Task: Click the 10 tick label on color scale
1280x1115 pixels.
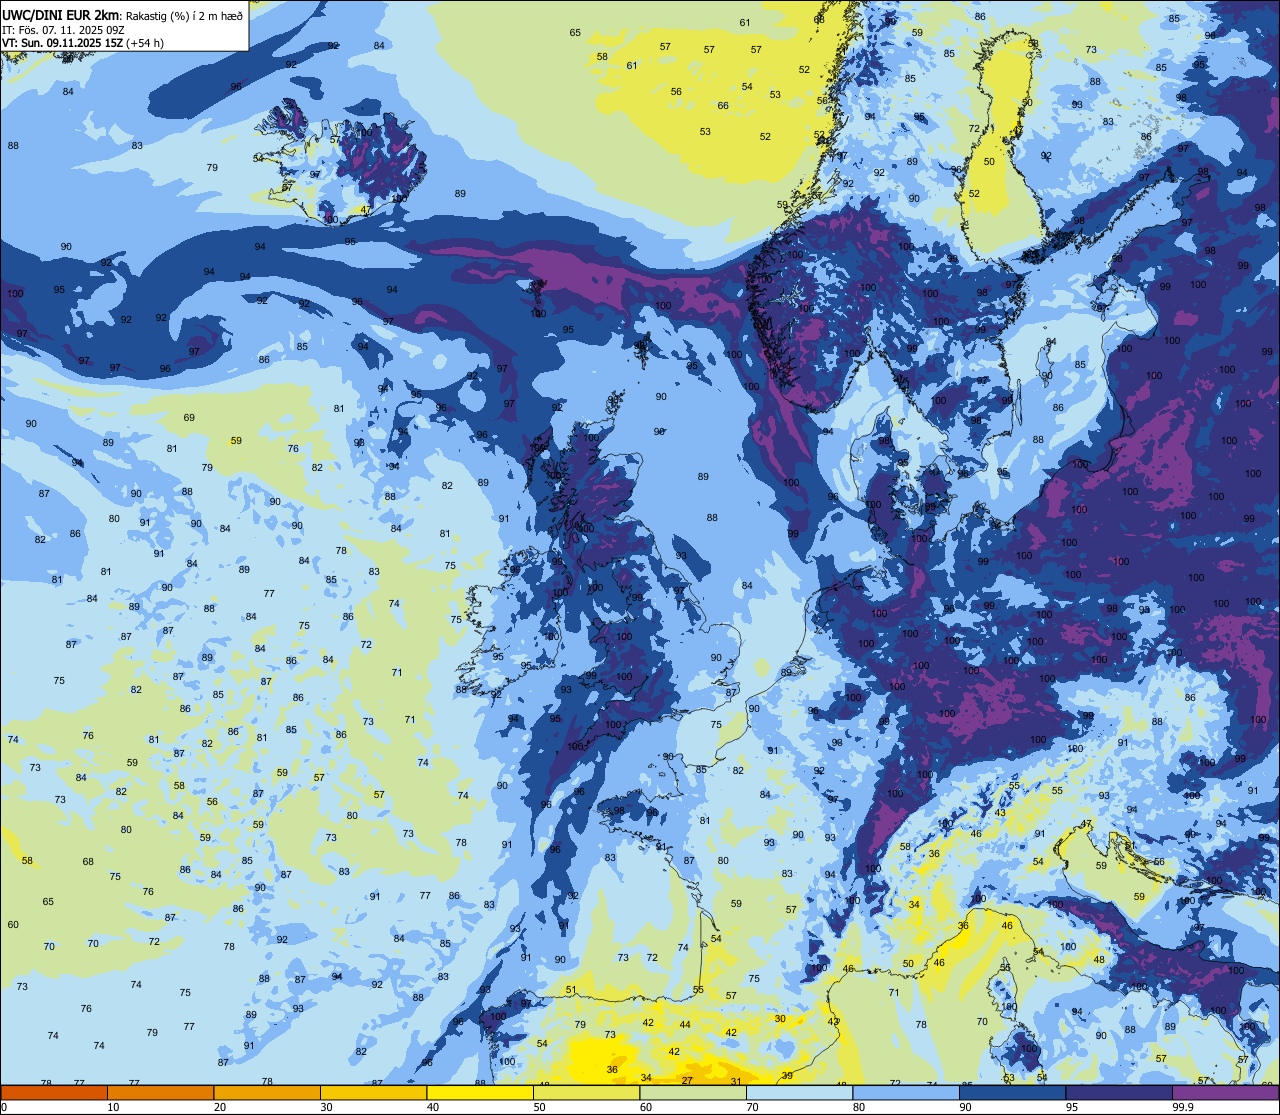Action: tap(113, 1107)
